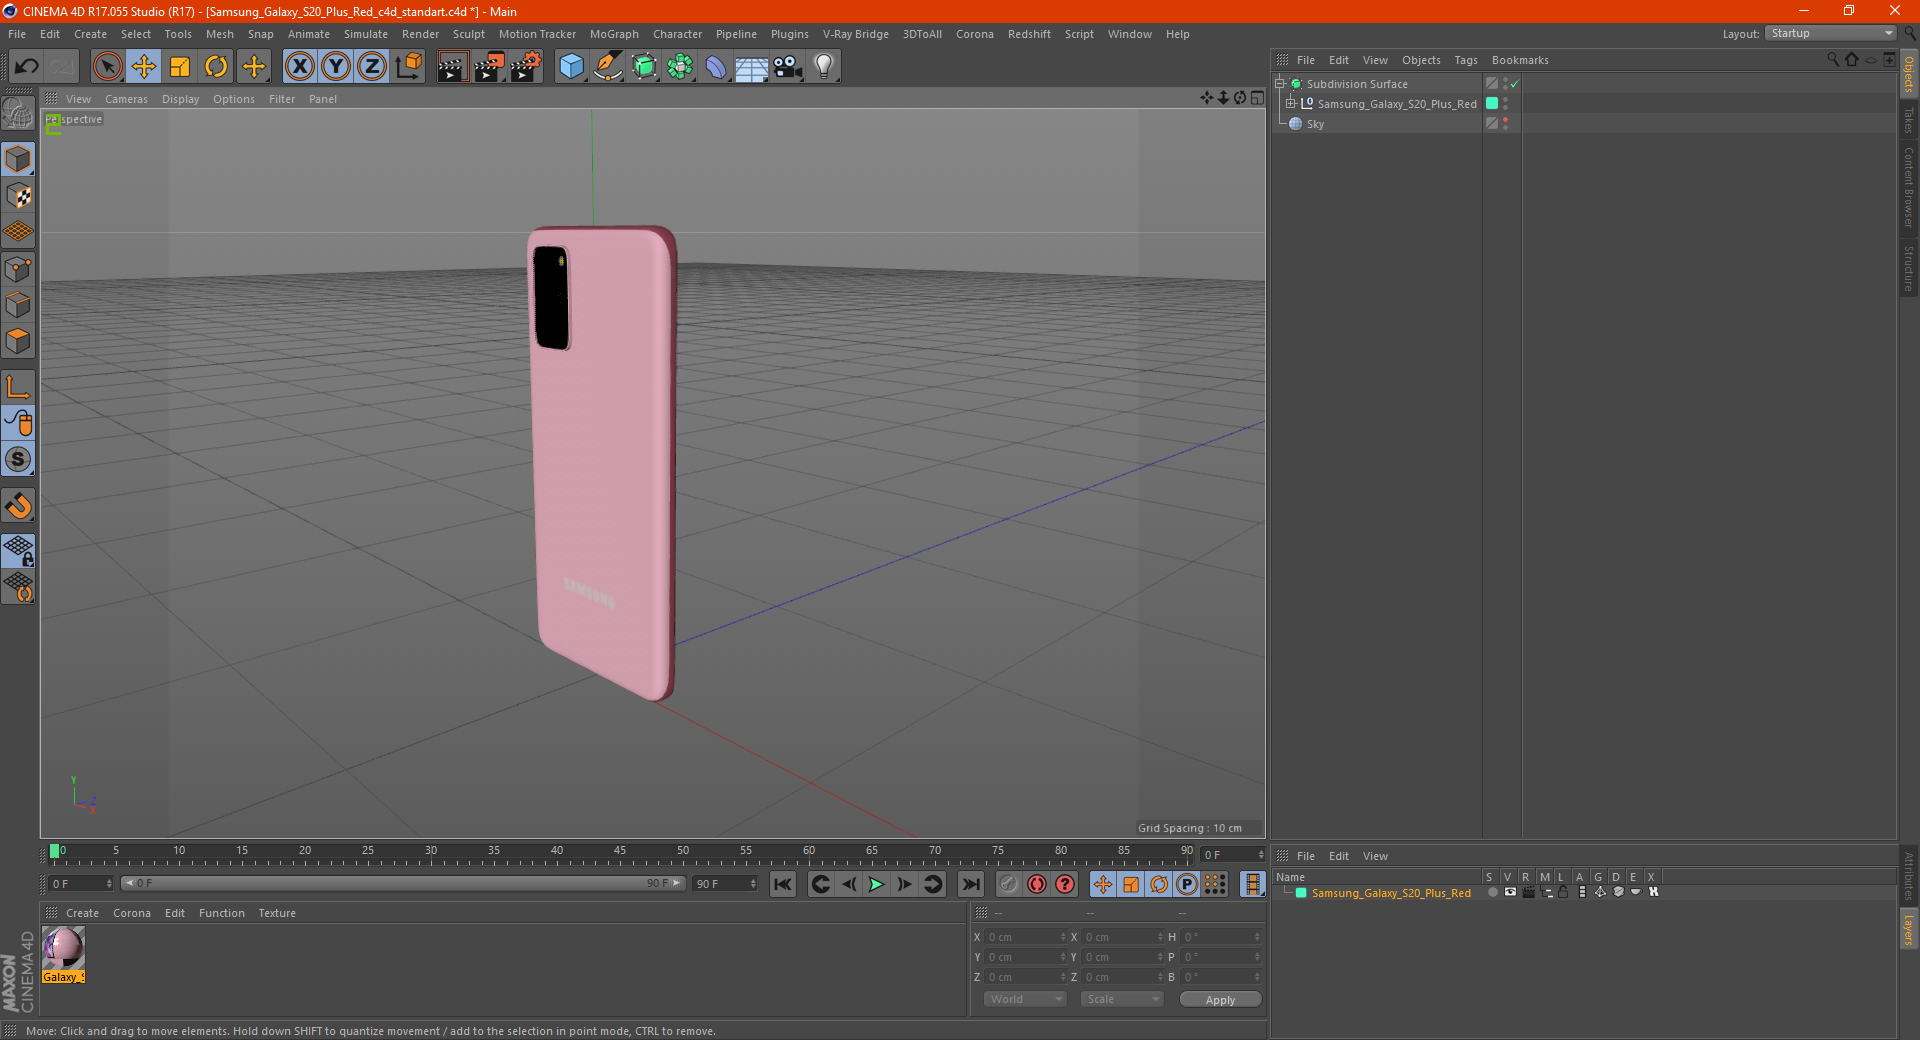Click the end frame 90 F field

click(x=725, y=884)
